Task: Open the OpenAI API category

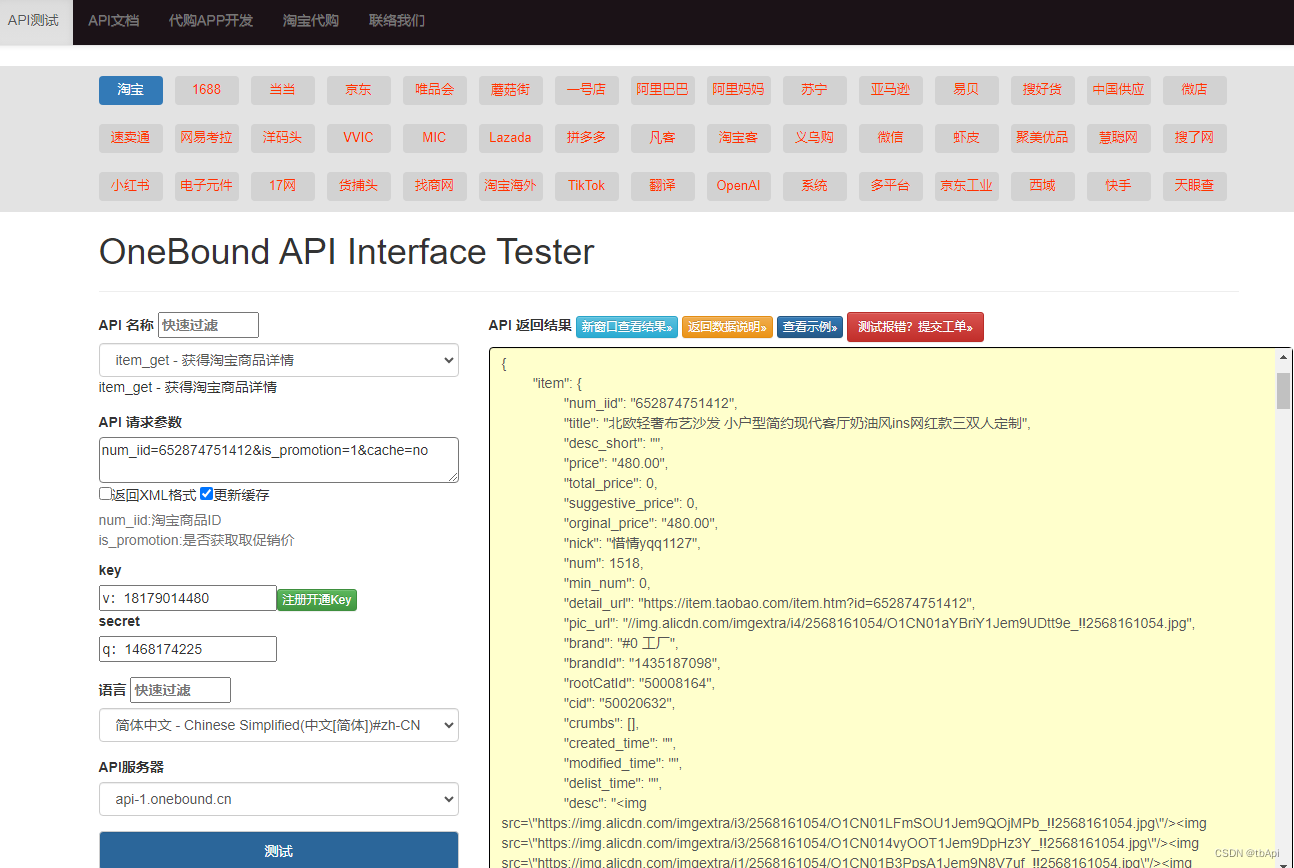Action: click(x=739, y=186)
